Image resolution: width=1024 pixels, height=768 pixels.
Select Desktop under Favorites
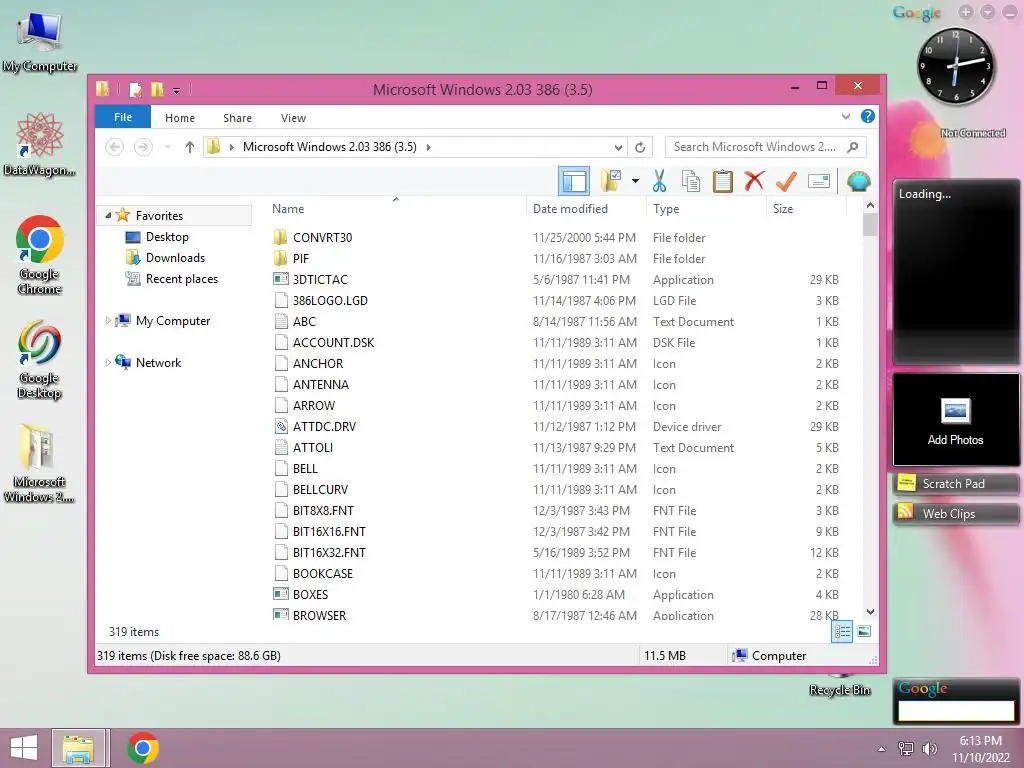coord(167,236)
